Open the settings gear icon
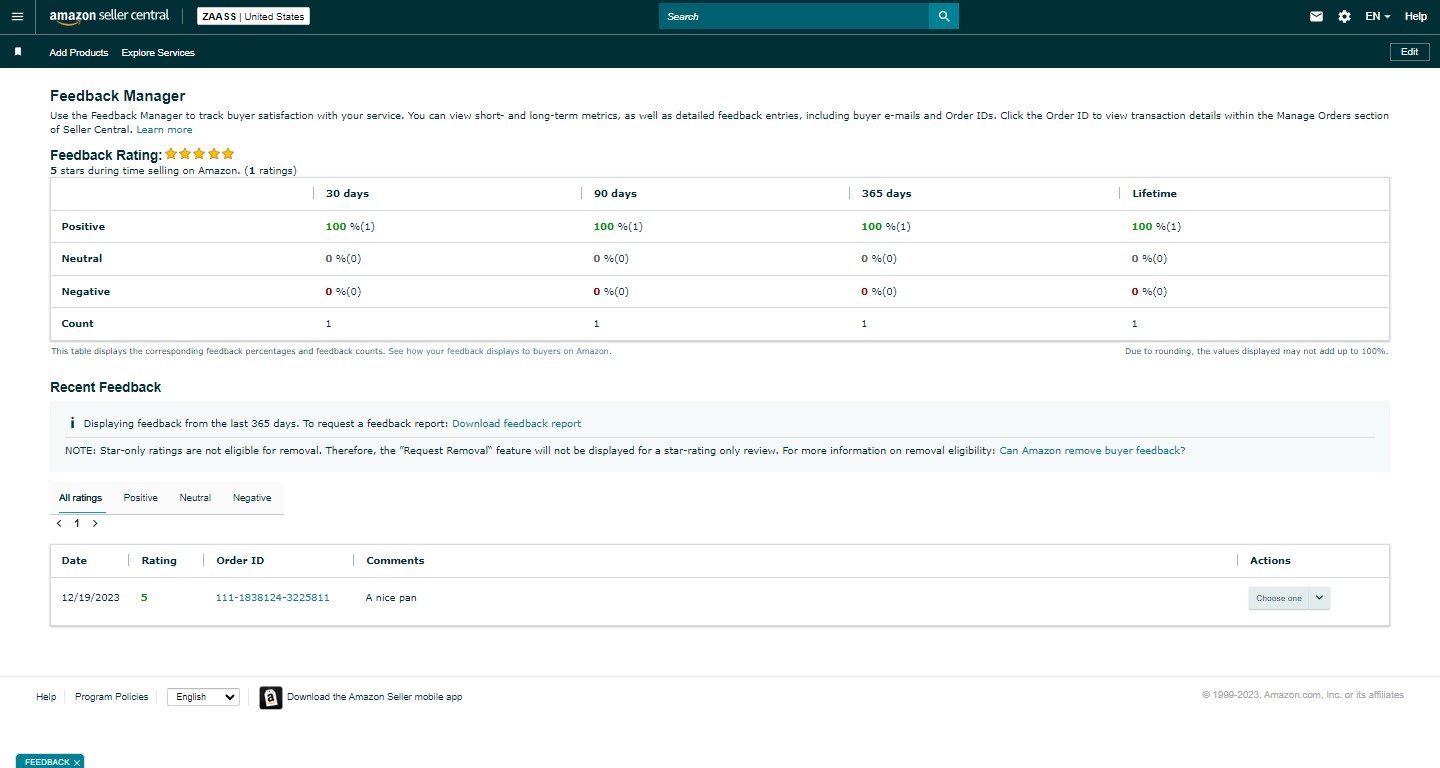Viewport: 1440px width, 768px height. coord(1344,16)
